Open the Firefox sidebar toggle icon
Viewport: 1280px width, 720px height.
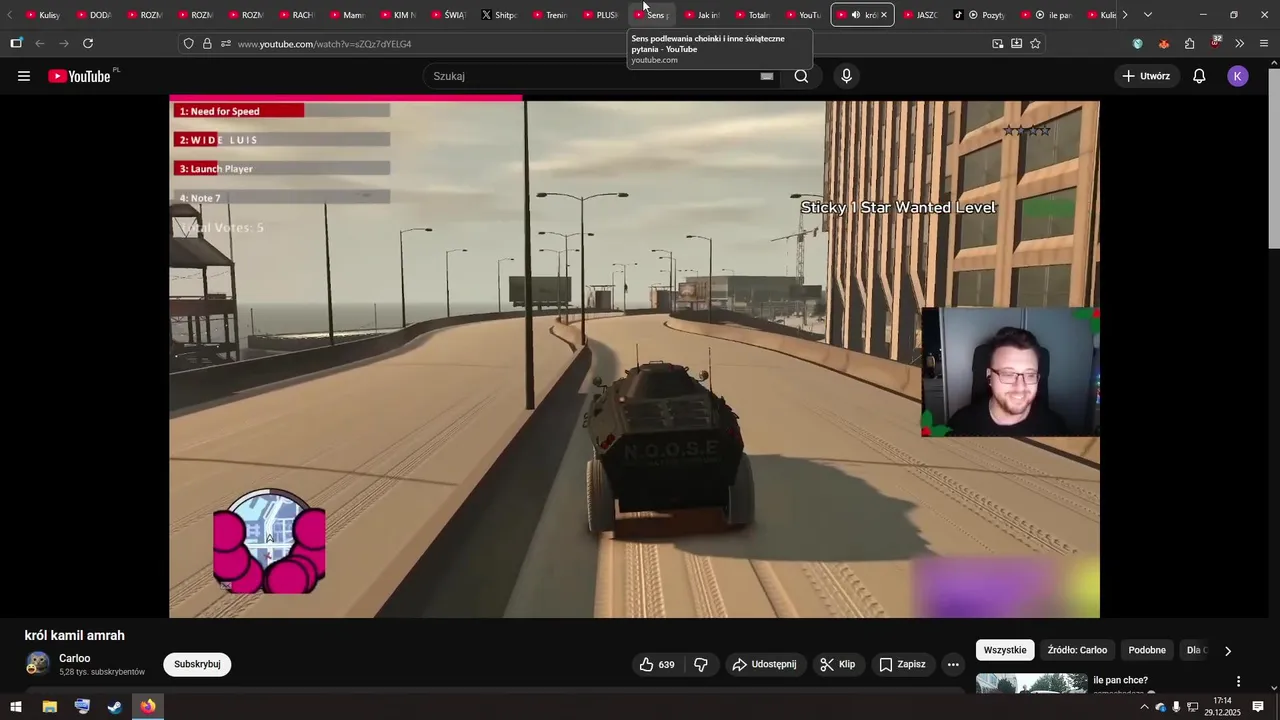click(x=16, y=44)
